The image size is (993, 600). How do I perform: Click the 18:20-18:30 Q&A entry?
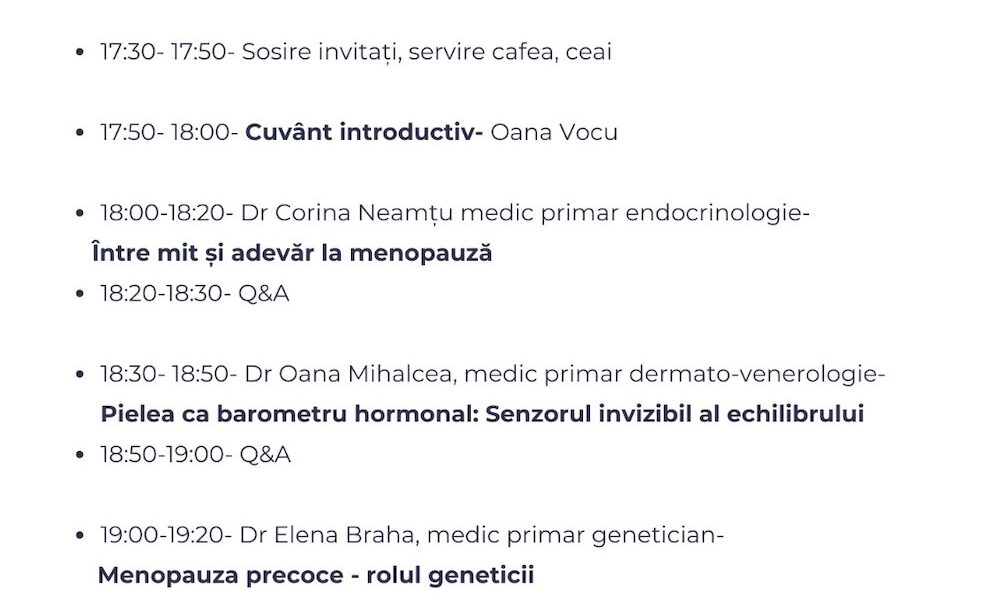click(195, 294)
